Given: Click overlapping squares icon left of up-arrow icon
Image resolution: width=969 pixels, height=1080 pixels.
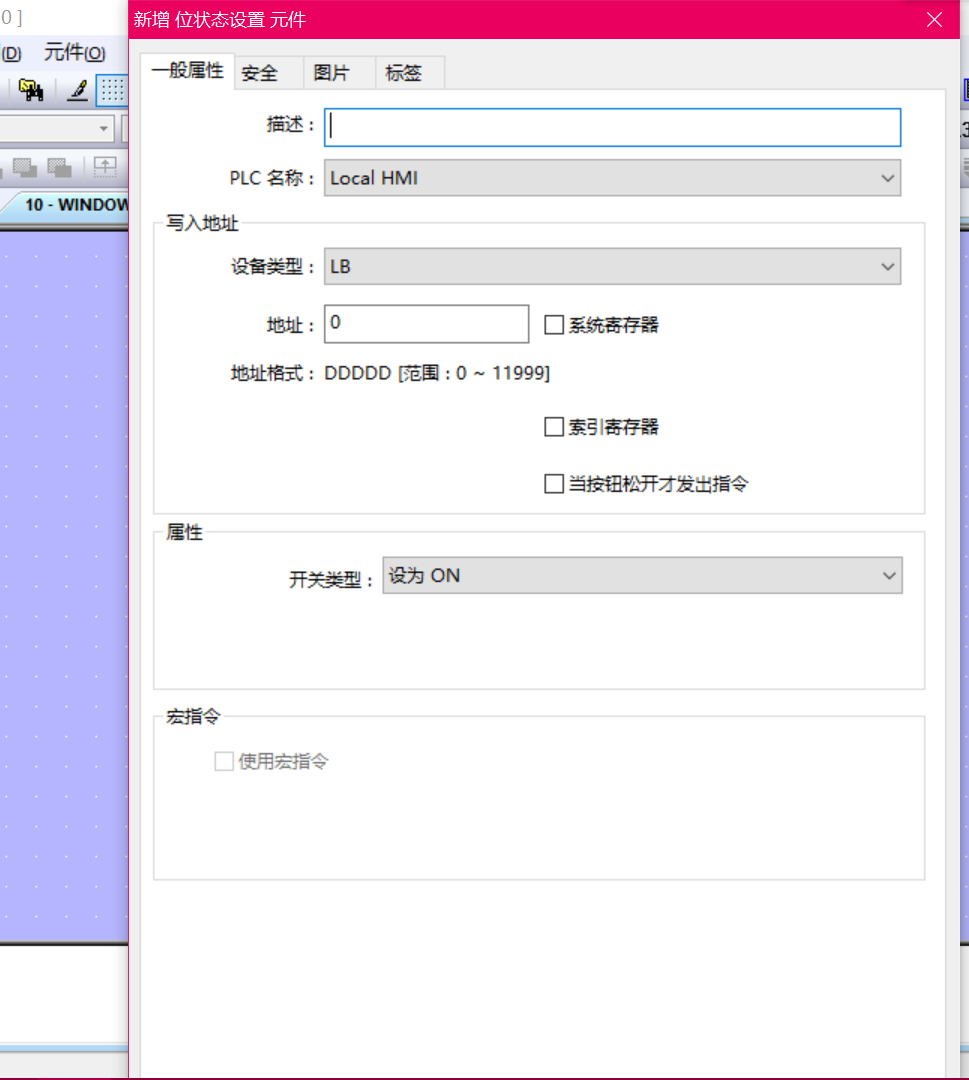Looking at the screenshot, I should coord(59,166).
